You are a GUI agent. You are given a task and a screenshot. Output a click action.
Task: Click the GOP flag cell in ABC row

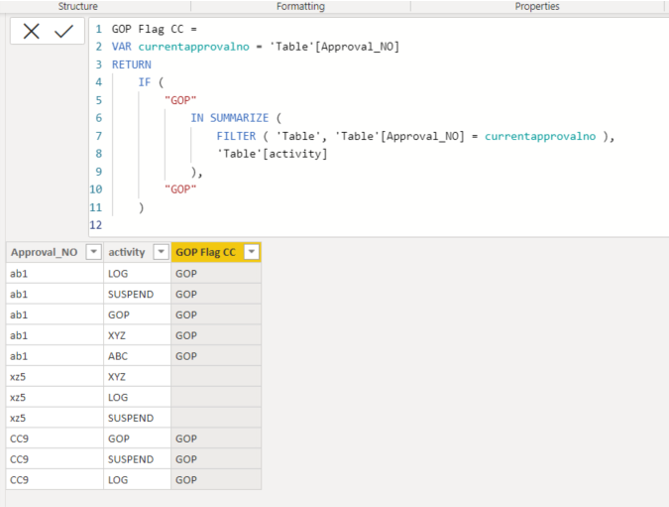point(216,356)
